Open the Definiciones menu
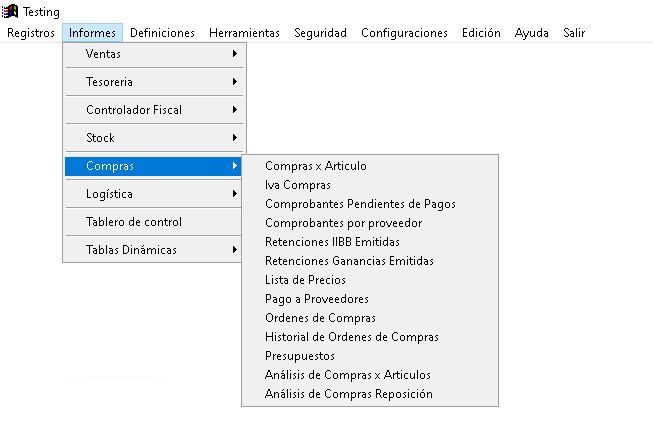 (162, 33)
